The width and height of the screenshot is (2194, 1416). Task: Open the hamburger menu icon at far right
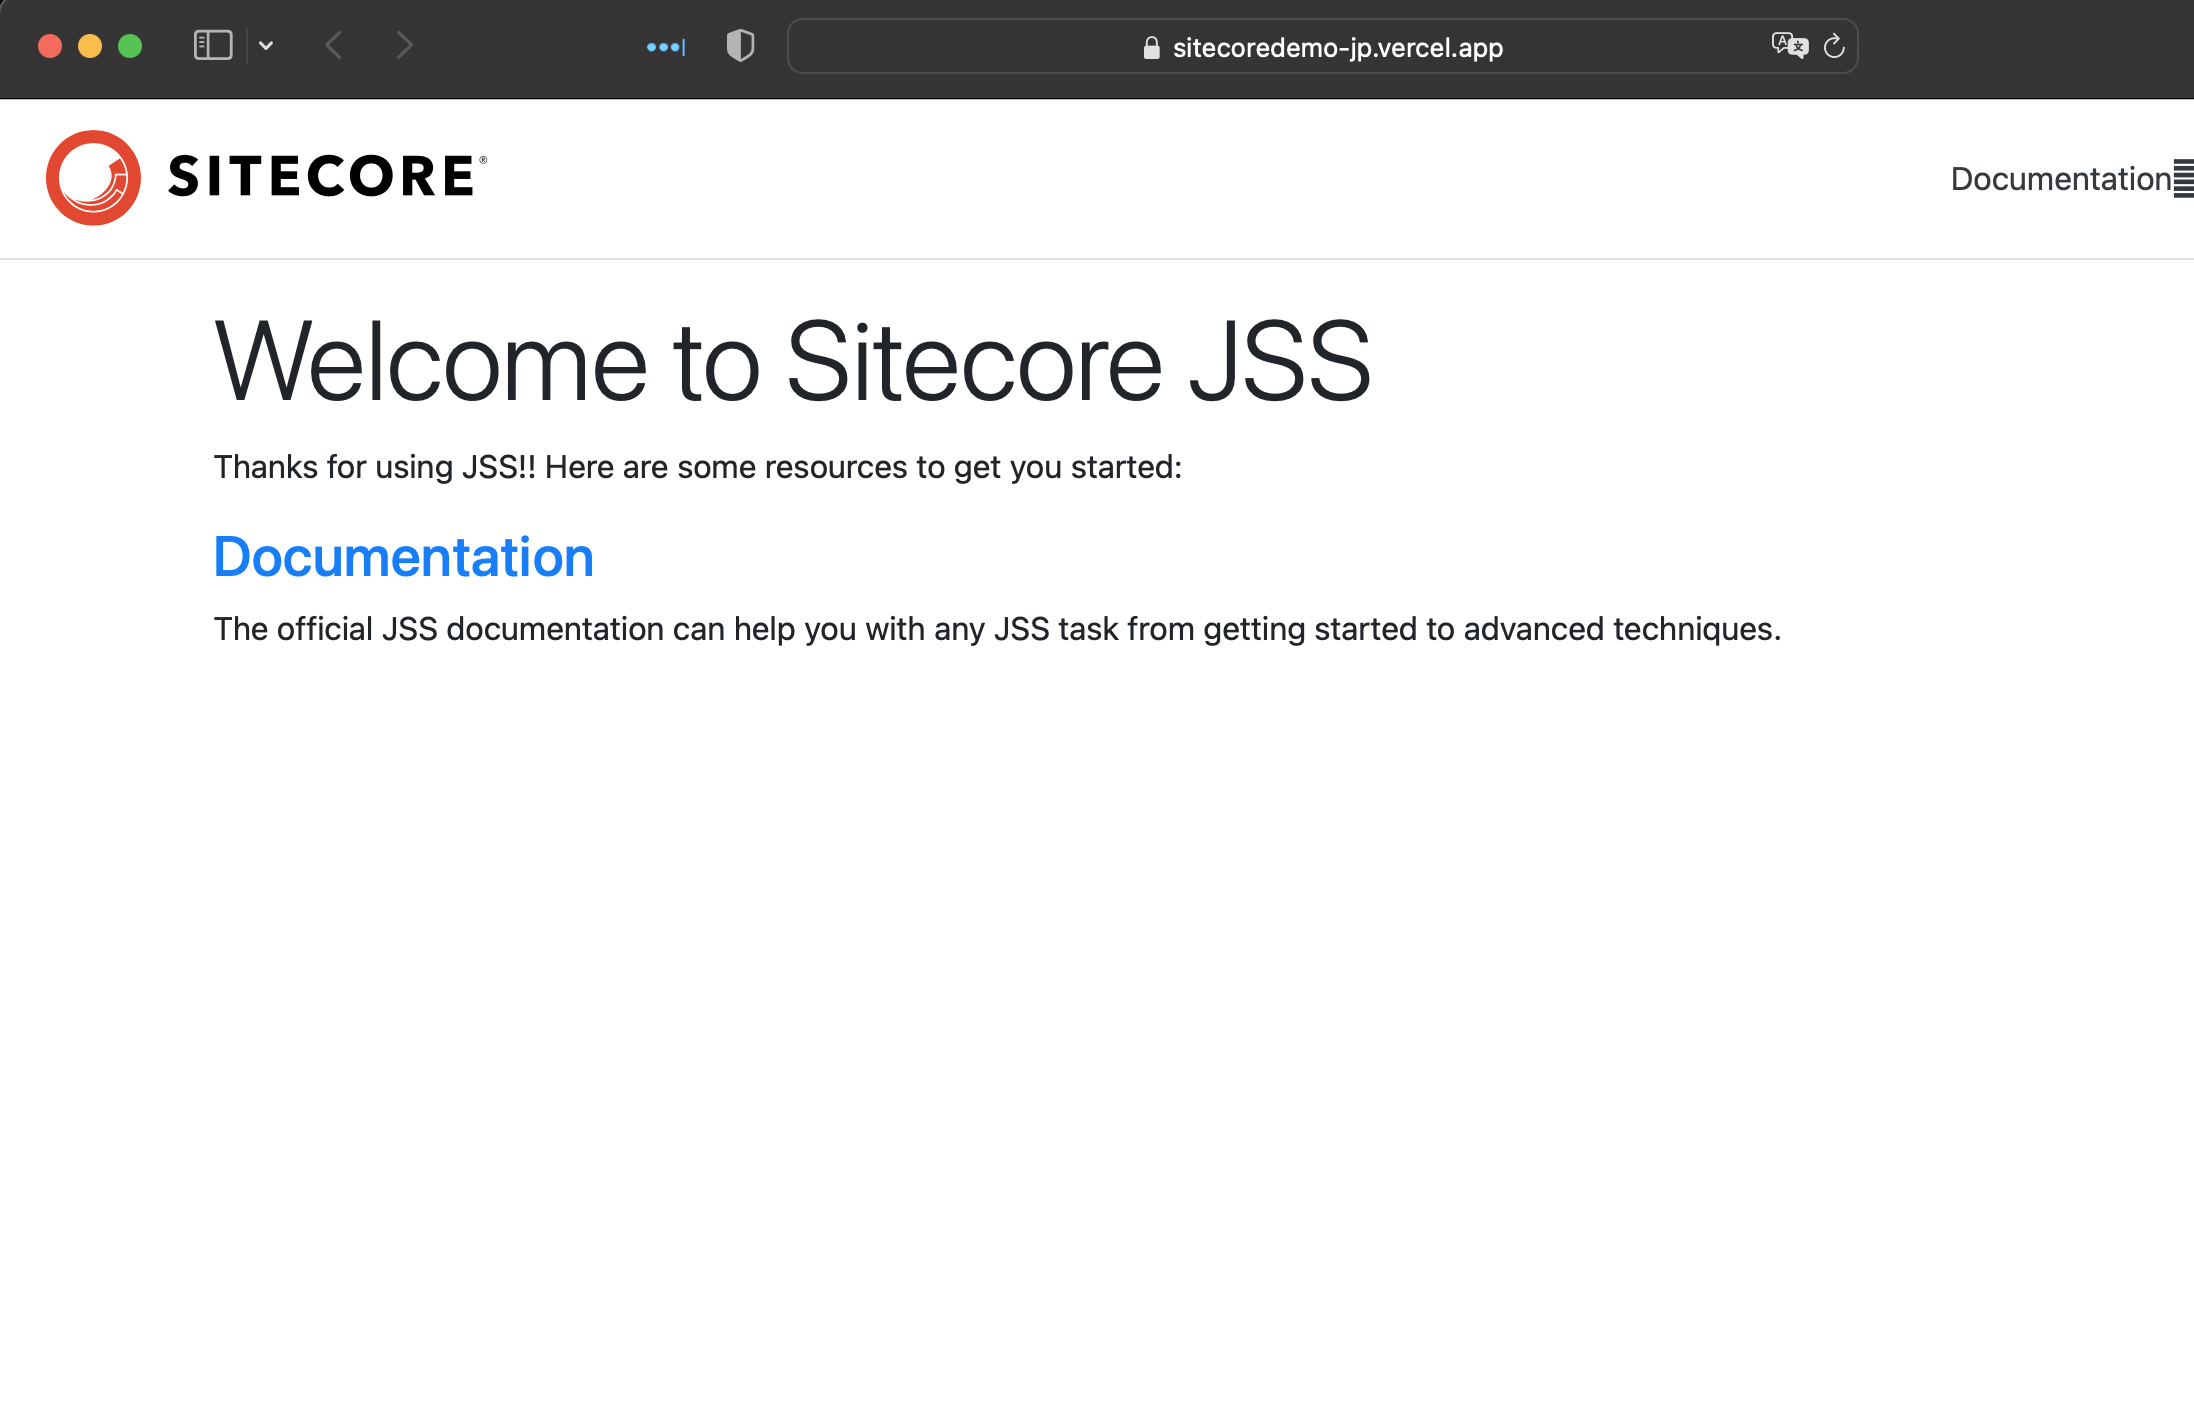coord(2184,179)
